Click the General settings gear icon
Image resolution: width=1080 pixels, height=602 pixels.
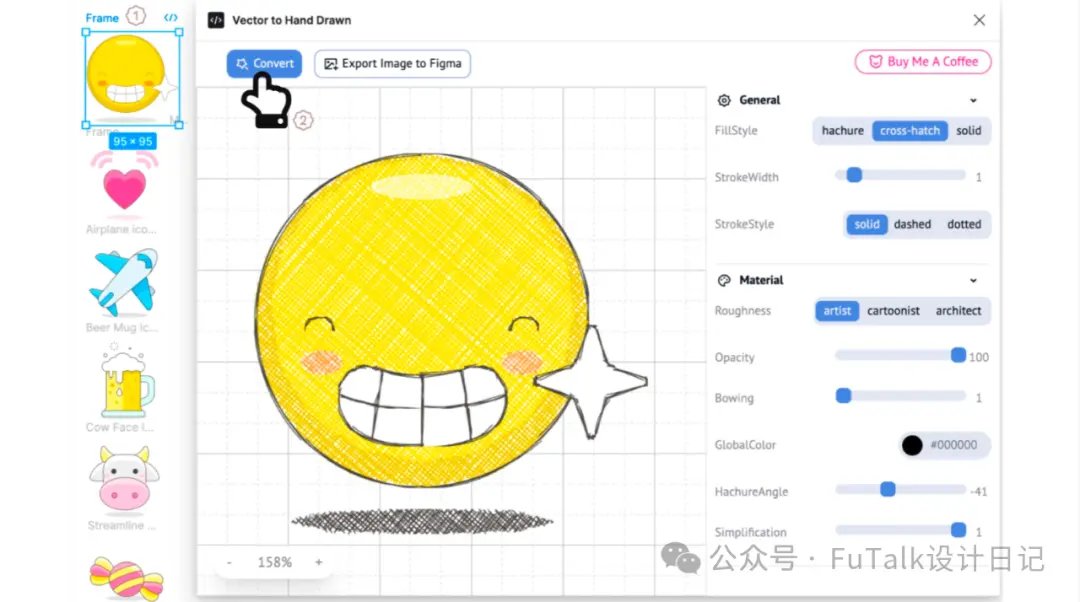(724, 101)
